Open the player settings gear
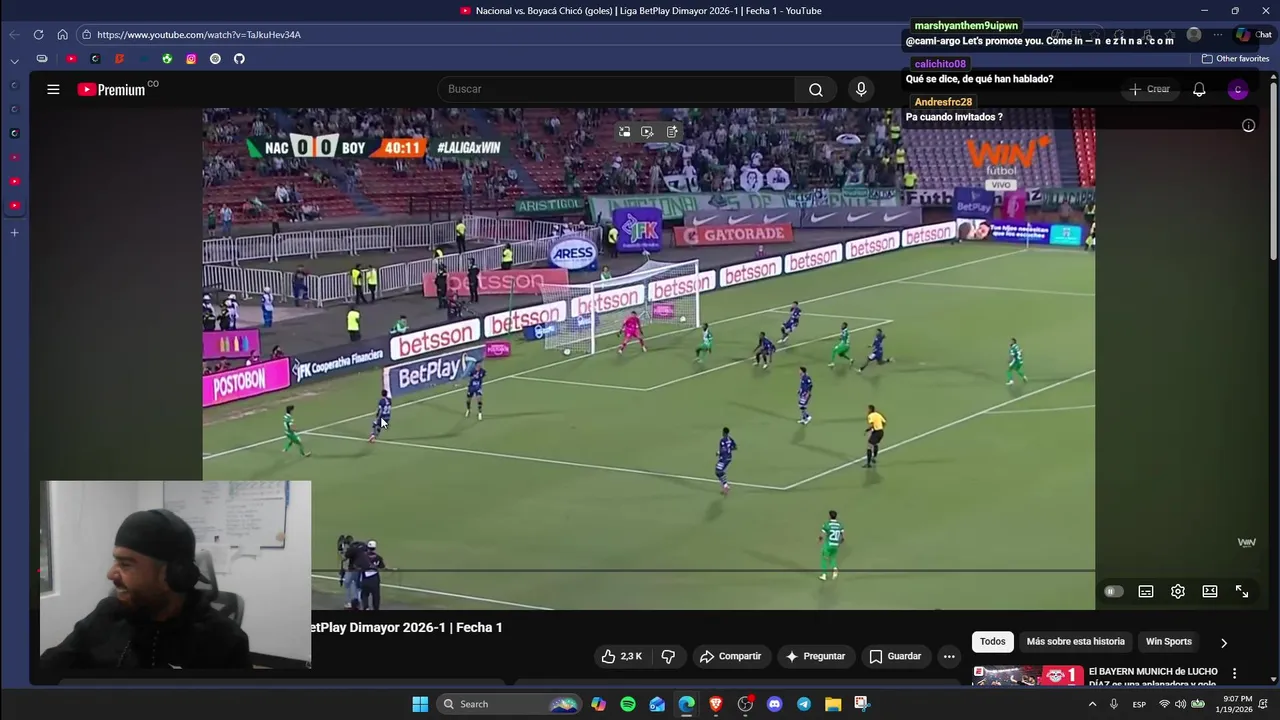The image size is (1280, 720). (x=1178, y=591)
